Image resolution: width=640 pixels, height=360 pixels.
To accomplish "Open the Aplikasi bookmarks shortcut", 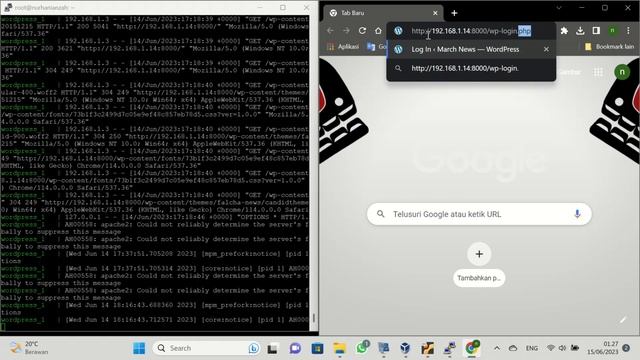I will 343,47.
